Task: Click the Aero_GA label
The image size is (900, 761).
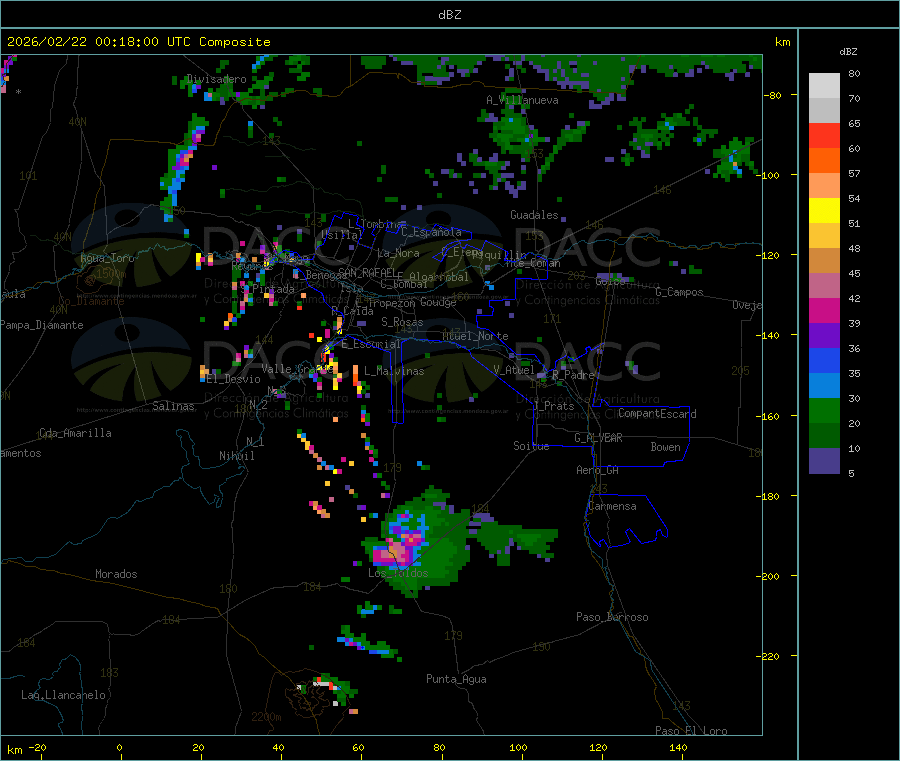Action: click(598, 470)
